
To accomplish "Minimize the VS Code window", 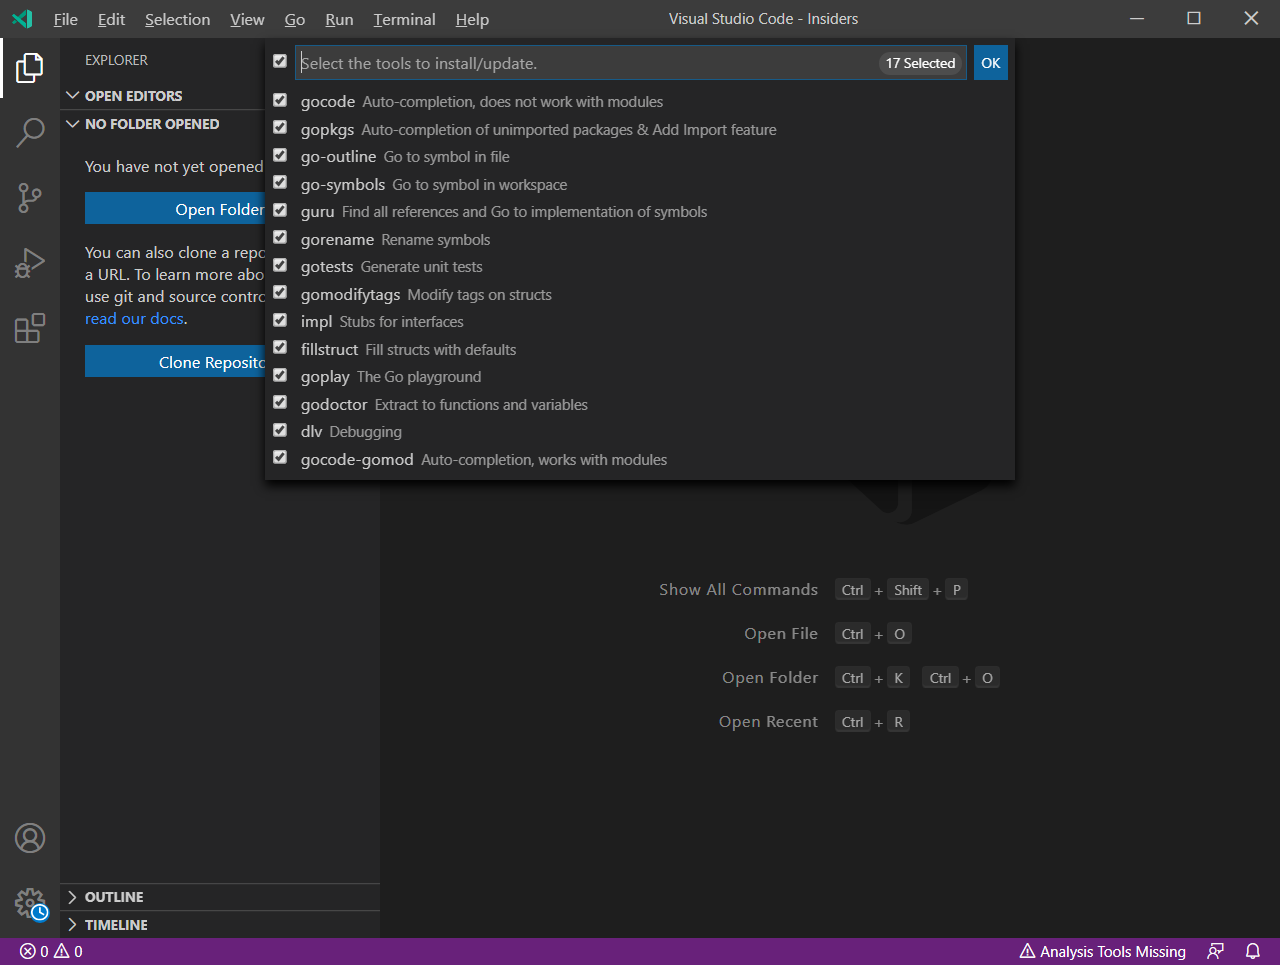I will (x=1137, y=18).
